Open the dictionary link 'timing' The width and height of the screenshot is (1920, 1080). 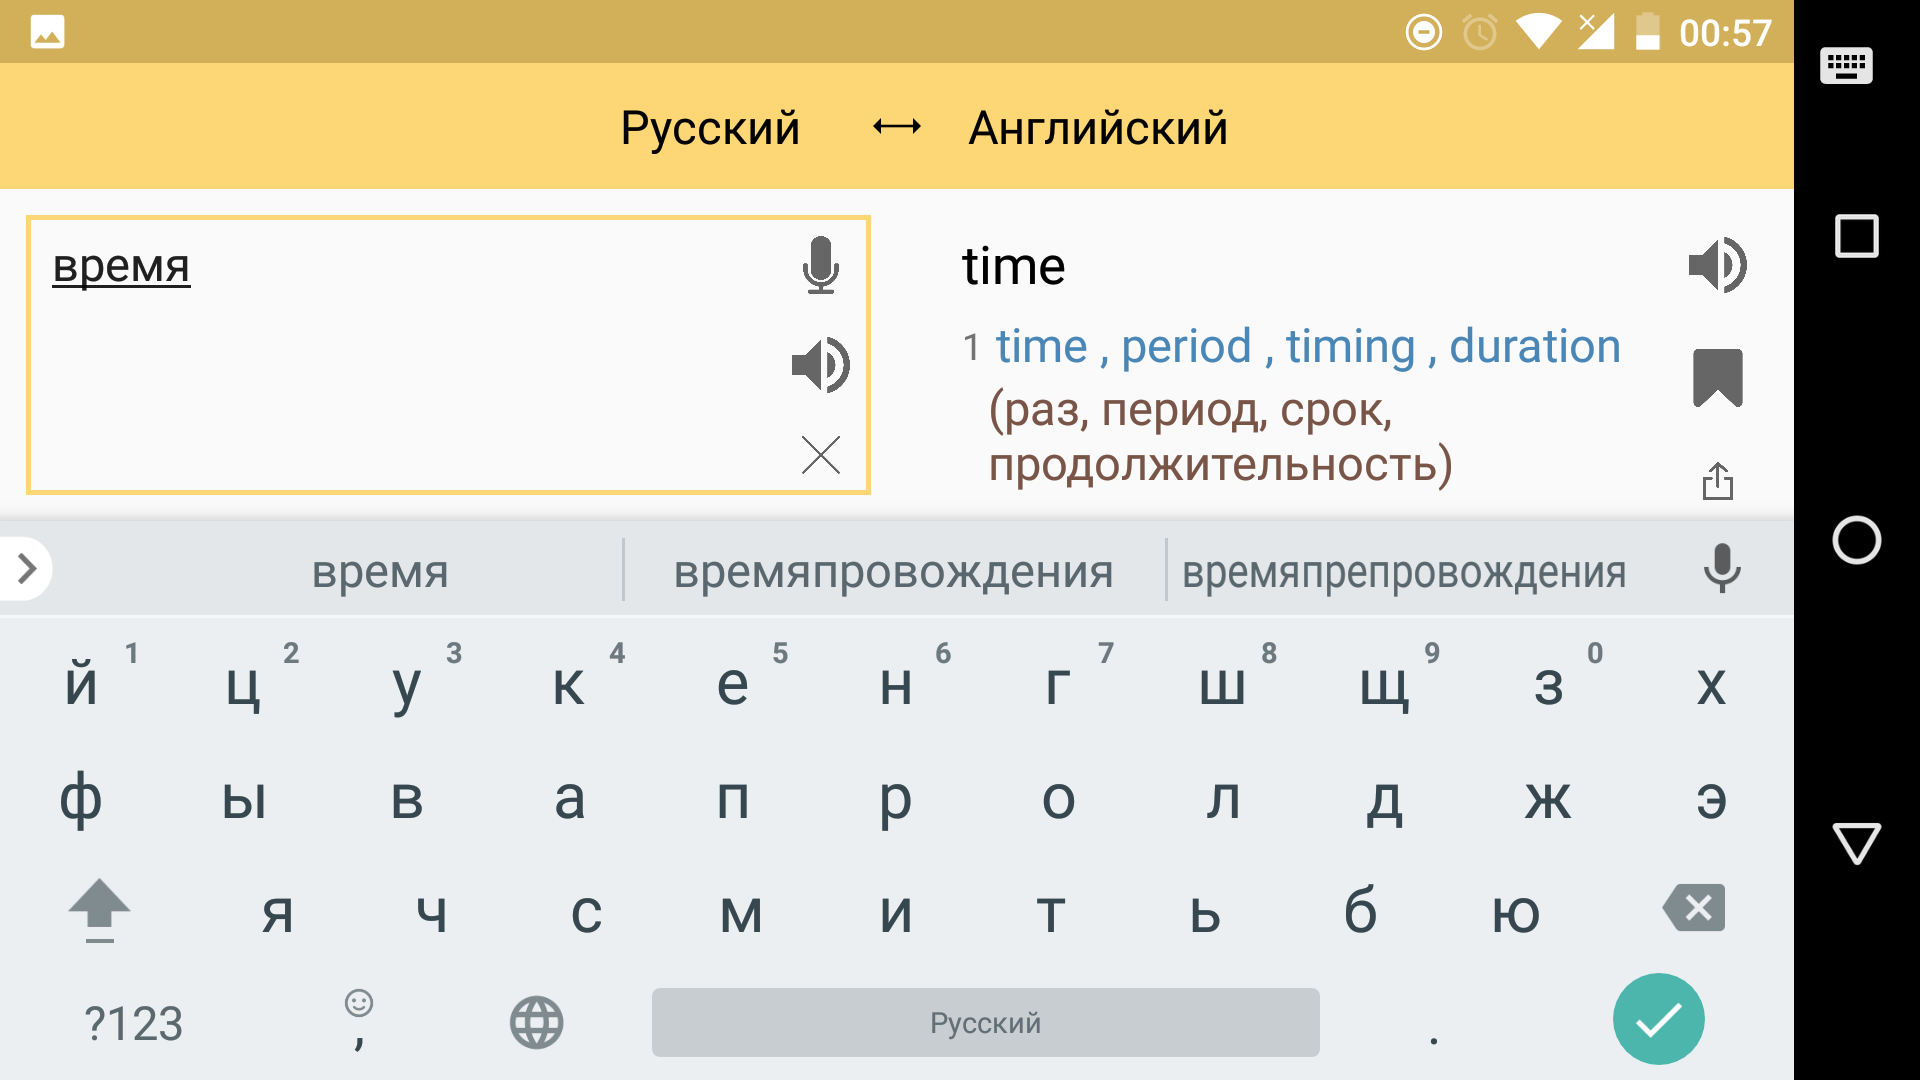point(1350,347)
